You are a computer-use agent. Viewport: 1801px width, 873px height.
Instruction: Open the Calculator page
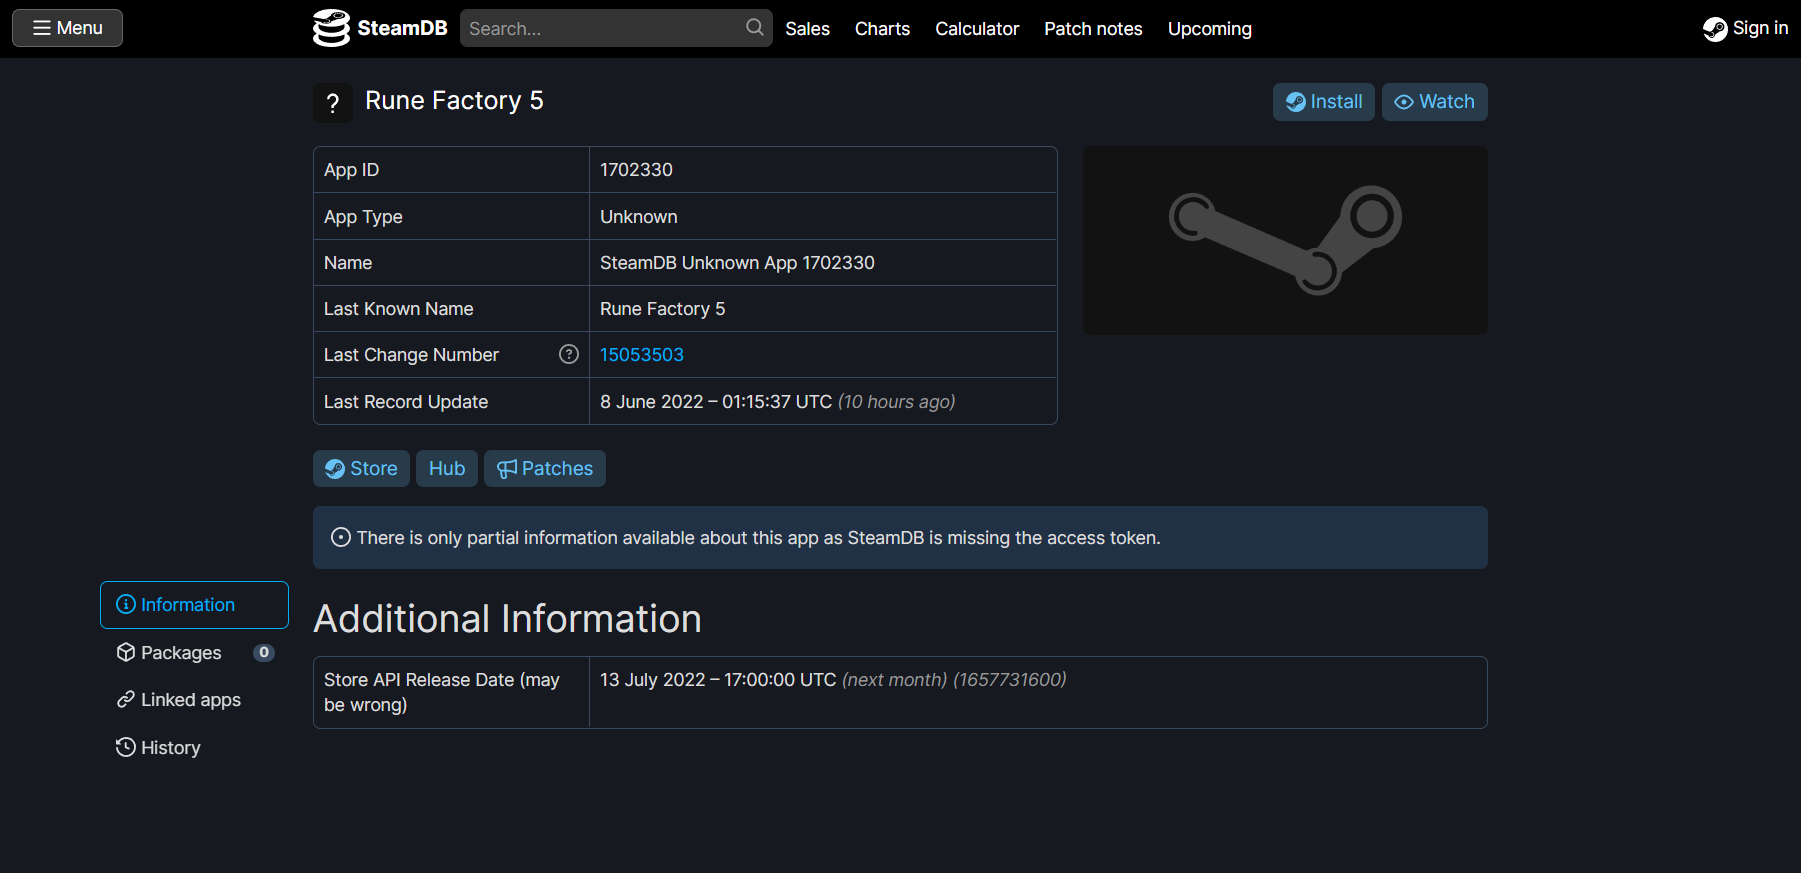tap(977, 29)
